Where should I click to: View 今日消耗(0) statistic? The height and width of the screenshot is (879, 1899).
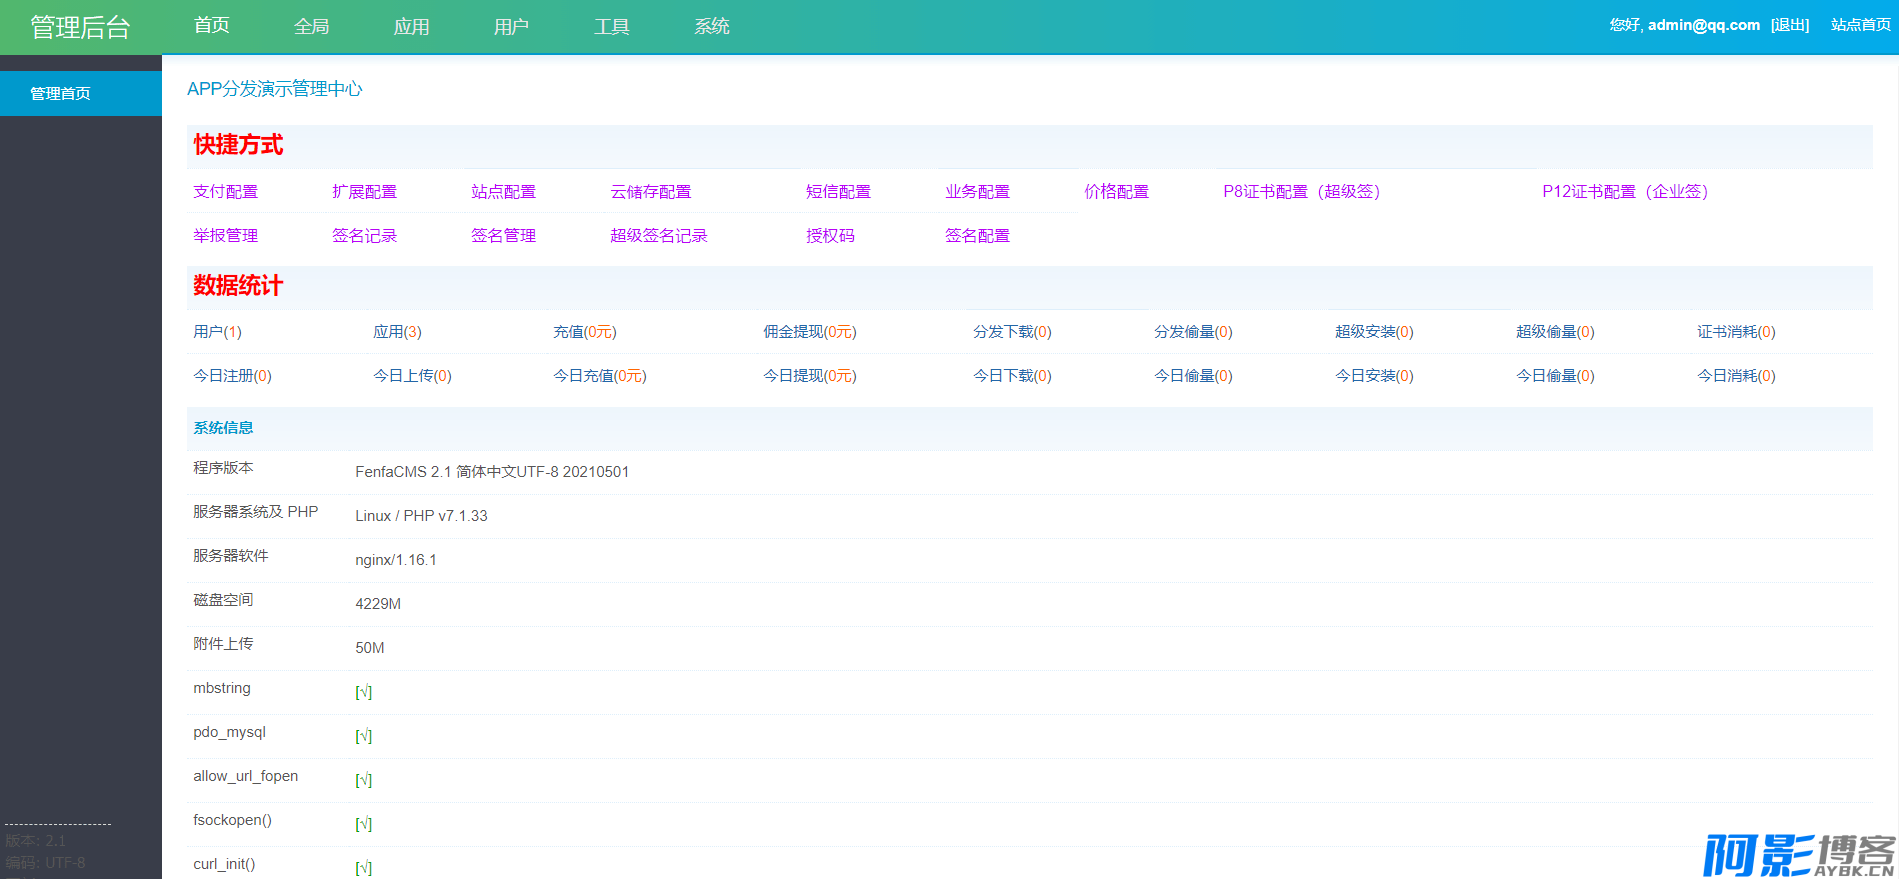tap(1737, 376)
